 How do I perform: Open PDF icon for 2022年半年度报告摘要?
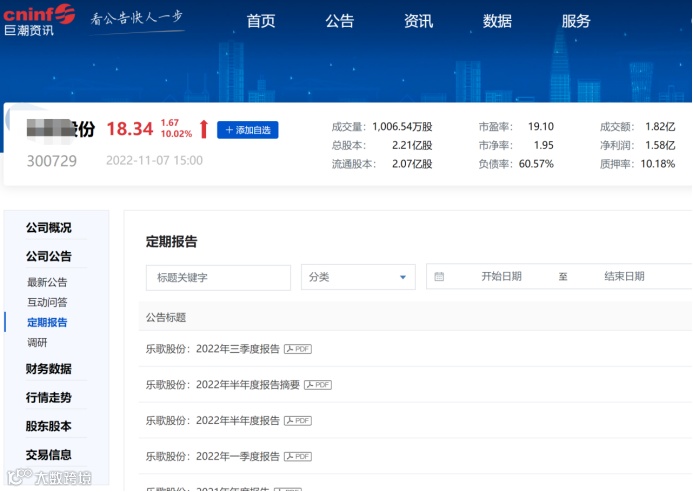pyautogui.click(x=318, y=385)
